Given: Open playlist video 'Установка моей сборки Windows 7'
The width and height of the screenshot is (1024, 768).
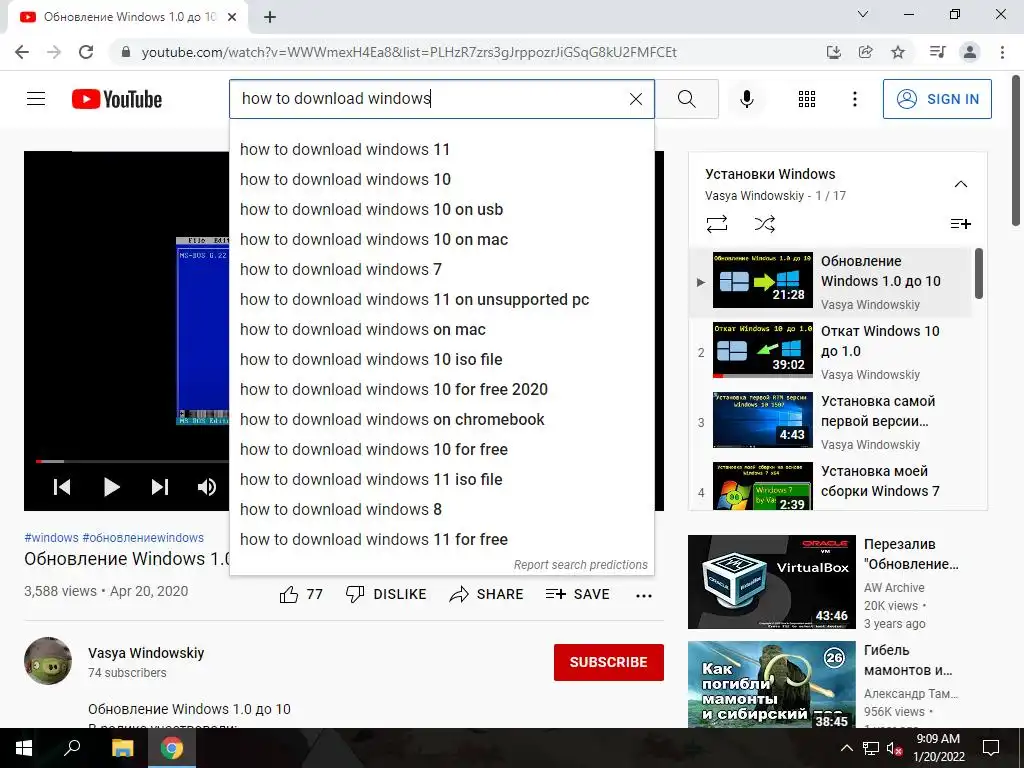Looking at the screenshot, I should coord(831,485).
